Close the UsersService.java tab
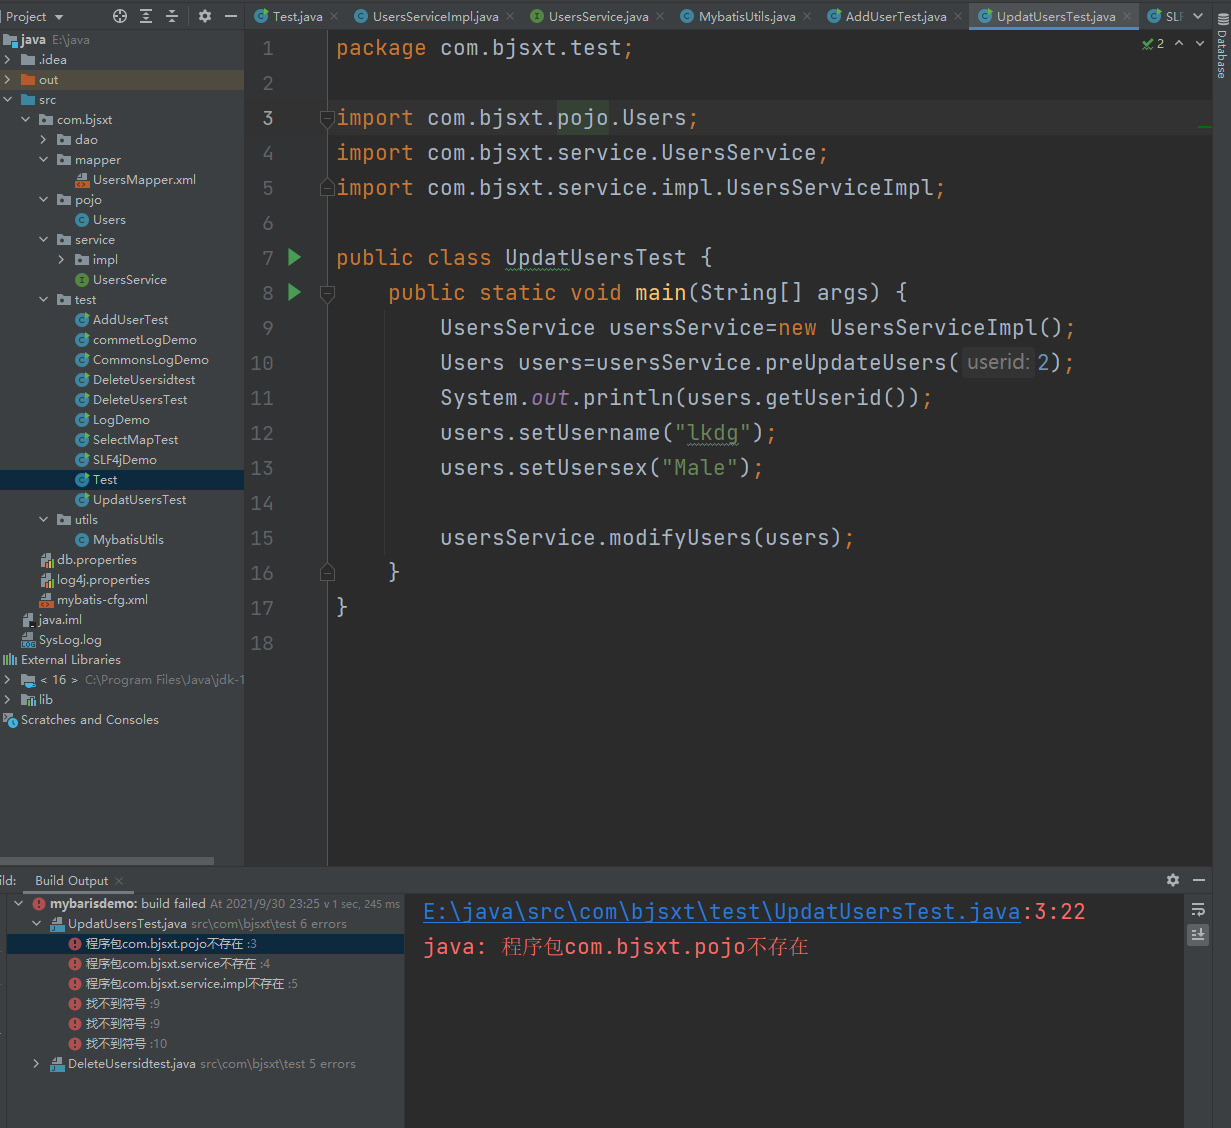The image size is (1231, 1128). point(660,16)
